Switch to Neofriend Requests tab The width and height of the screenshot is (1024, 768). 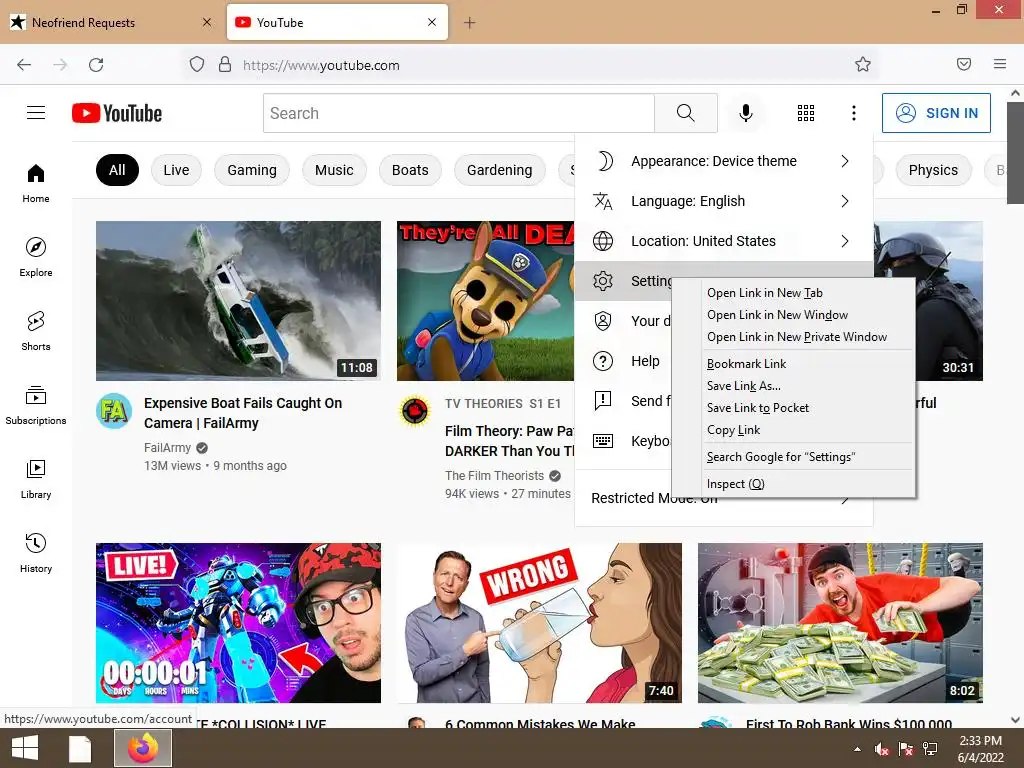click(111, 22)
